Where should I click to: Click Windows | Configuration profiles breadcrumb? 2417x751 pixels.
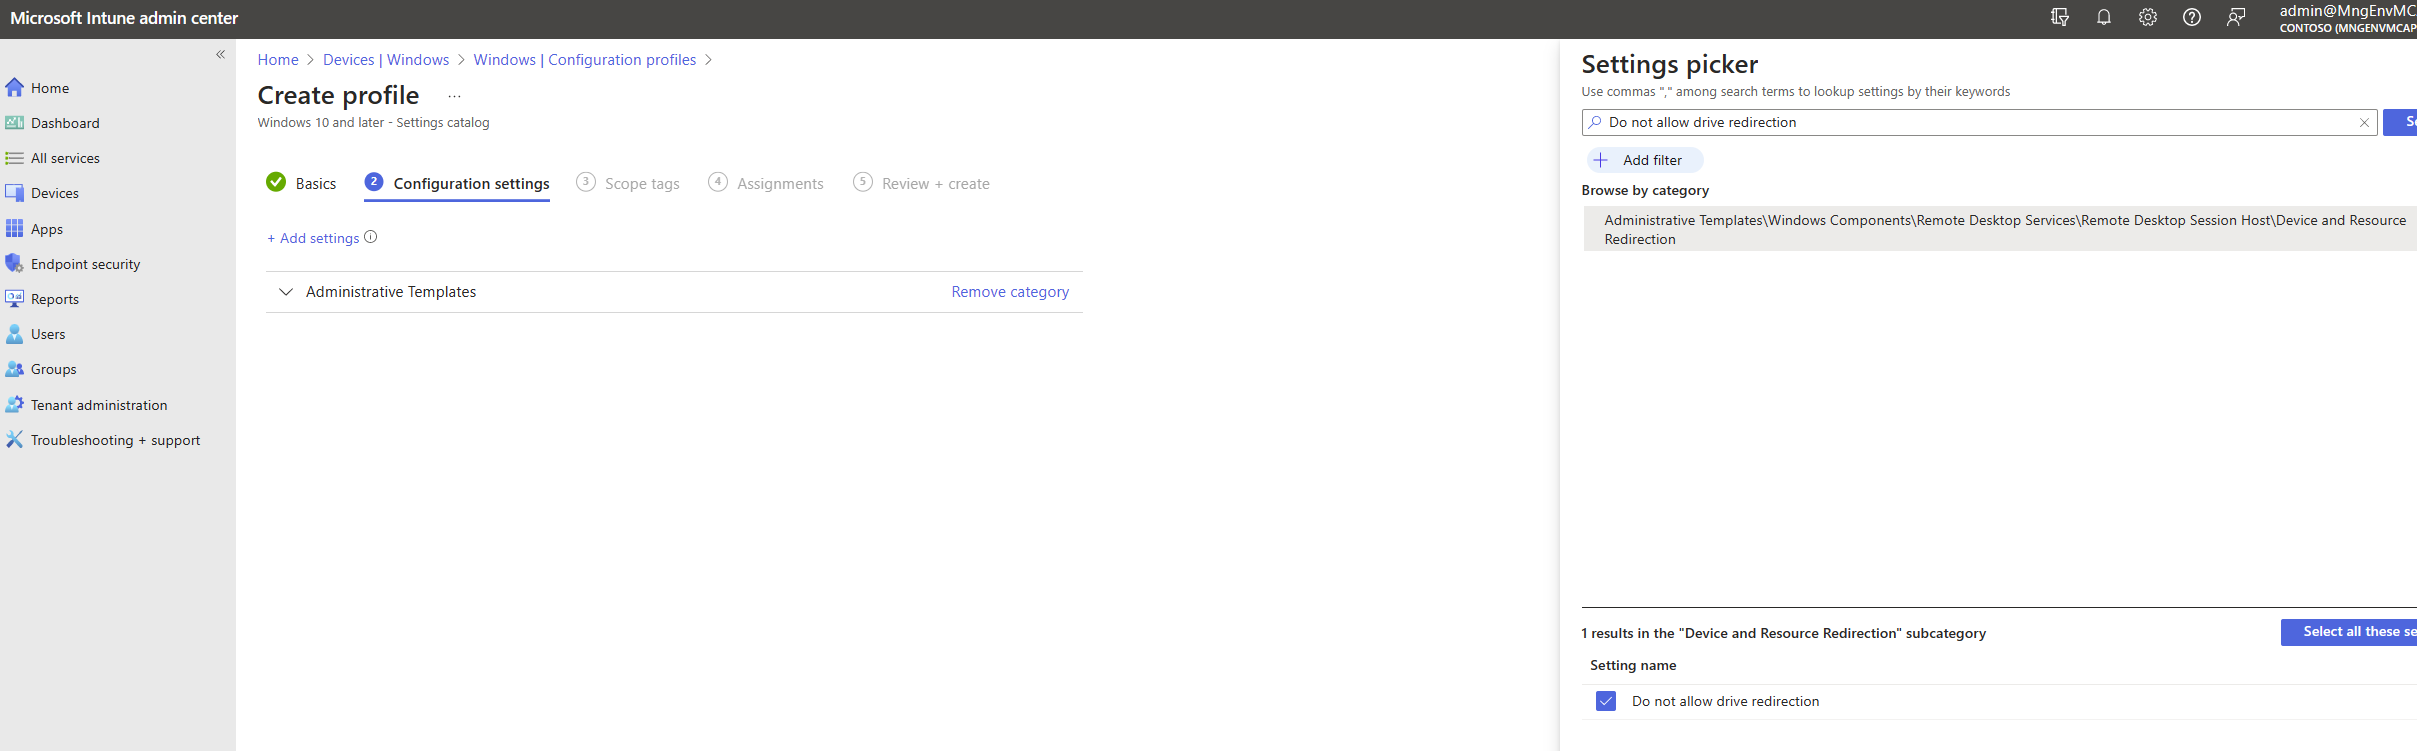[585, 60]
